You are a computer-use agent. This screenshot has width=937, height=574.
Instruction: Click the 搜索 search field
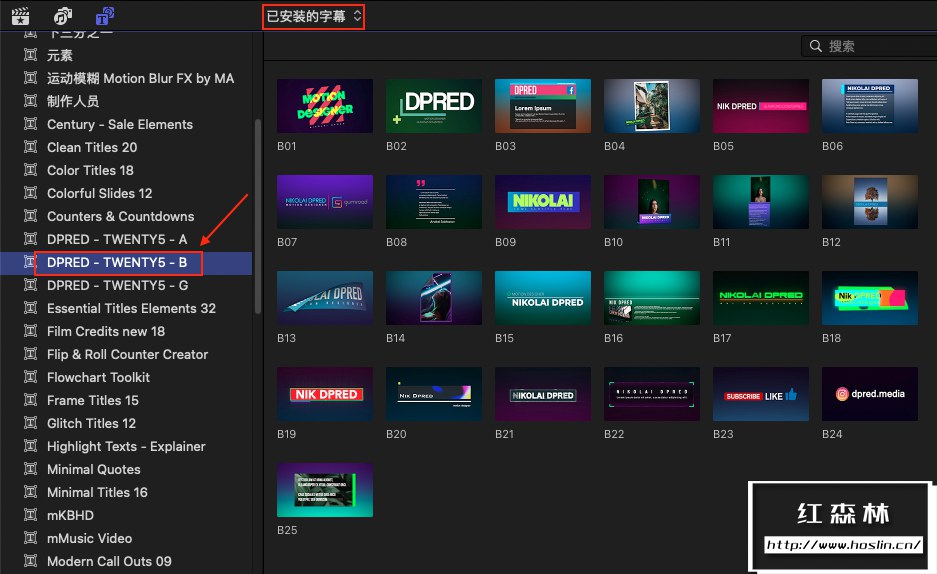point(869,46)
